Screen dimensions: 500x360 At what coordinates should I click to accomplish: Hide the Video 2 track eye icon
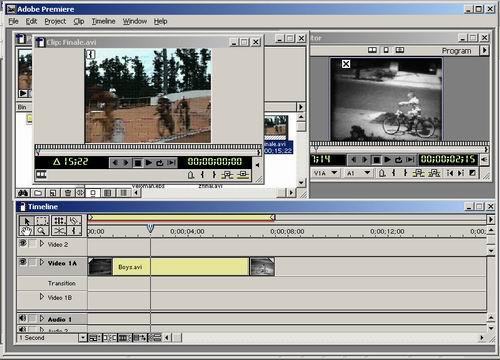tap(23, 243)
